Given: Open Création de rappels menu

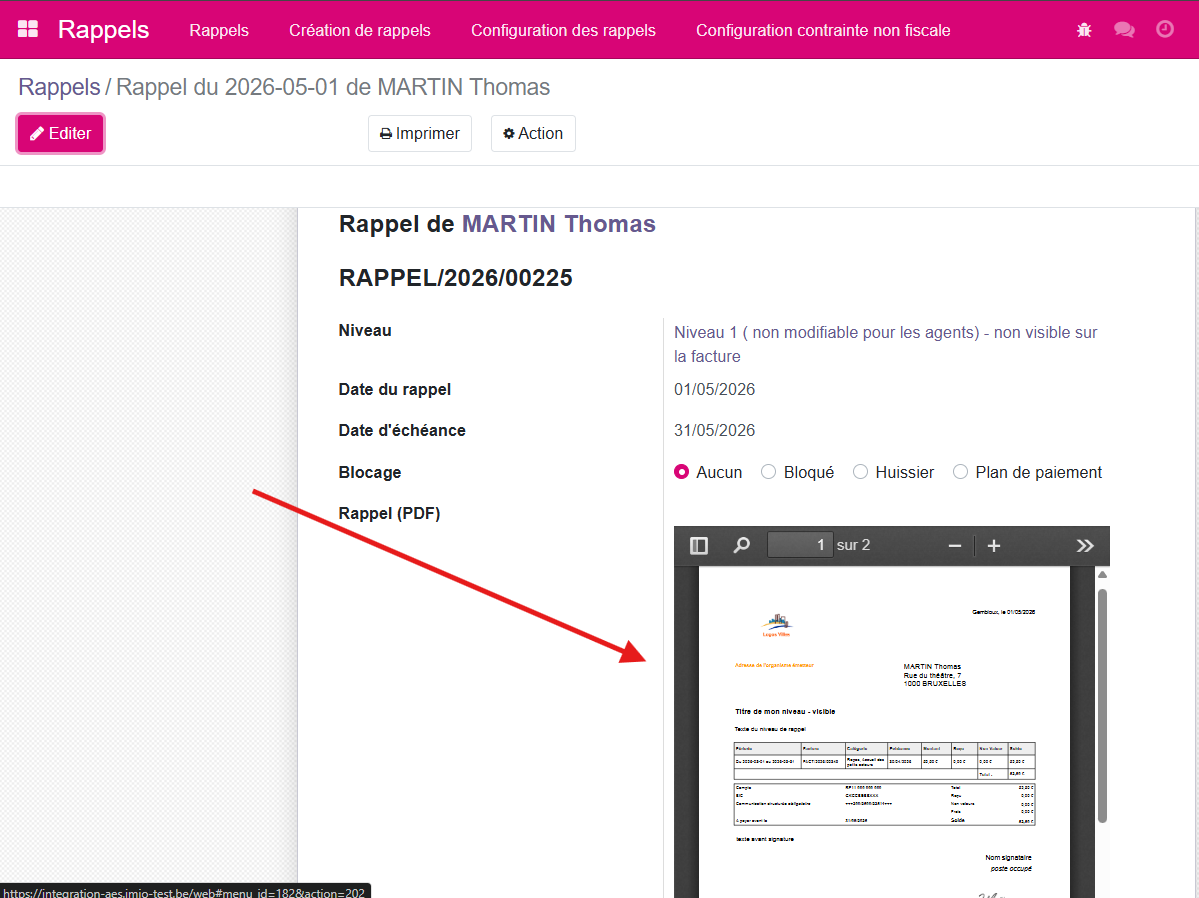Looking at the screenshot, I should pos(359,30).
